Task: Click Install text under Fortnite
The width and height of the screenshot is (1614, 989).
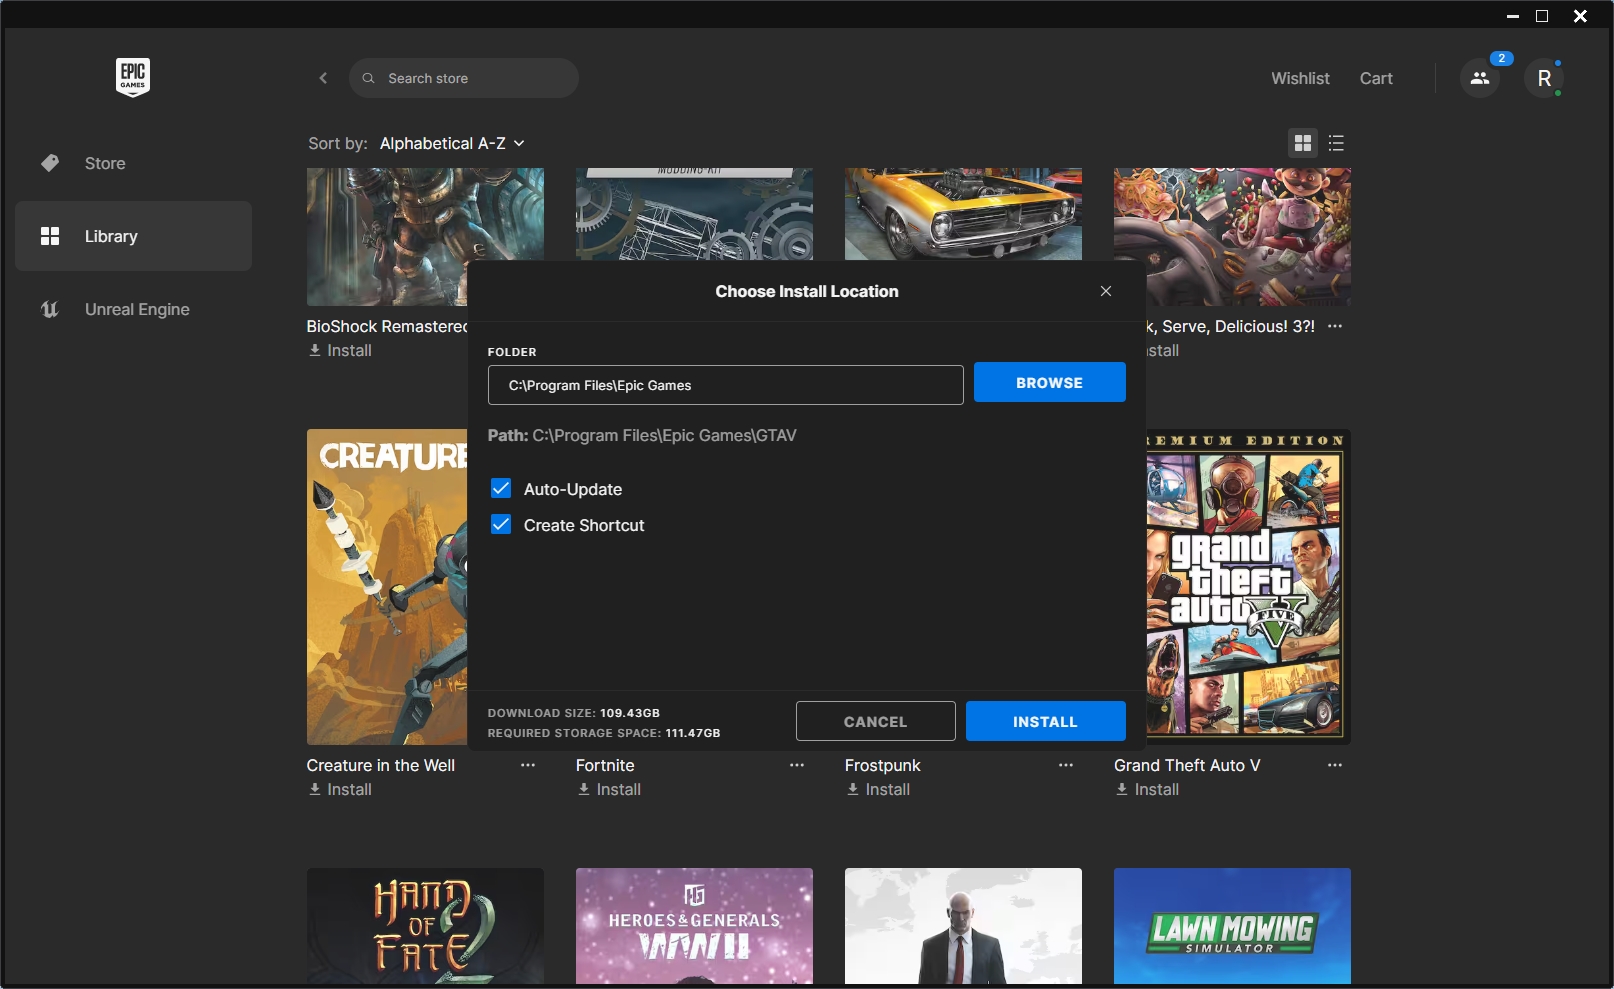Action: tap(619, 789)
